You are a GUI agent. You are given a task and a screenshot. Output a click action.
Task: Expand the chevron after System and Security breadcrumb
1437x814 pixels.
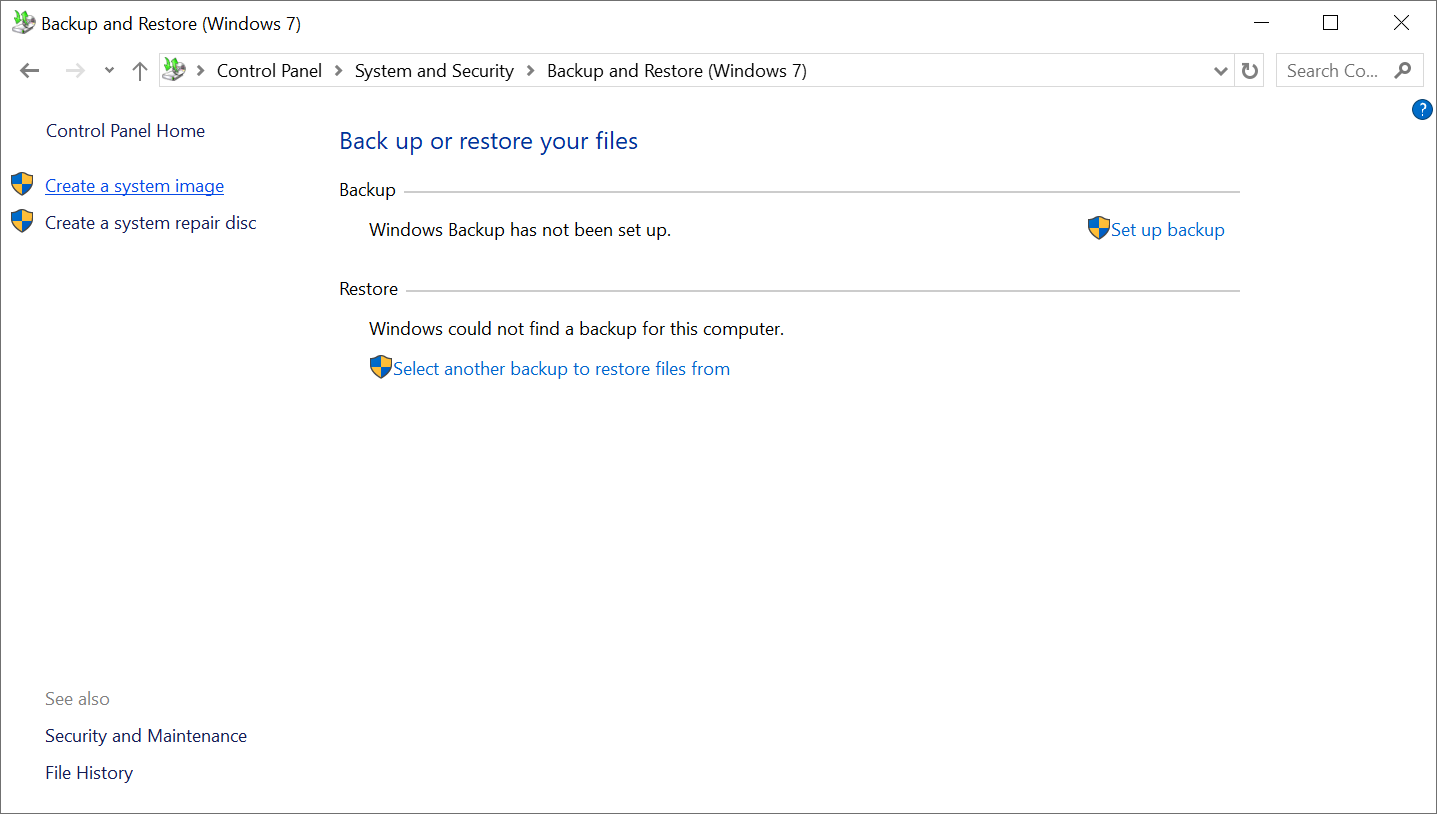(x=530, y=71)
